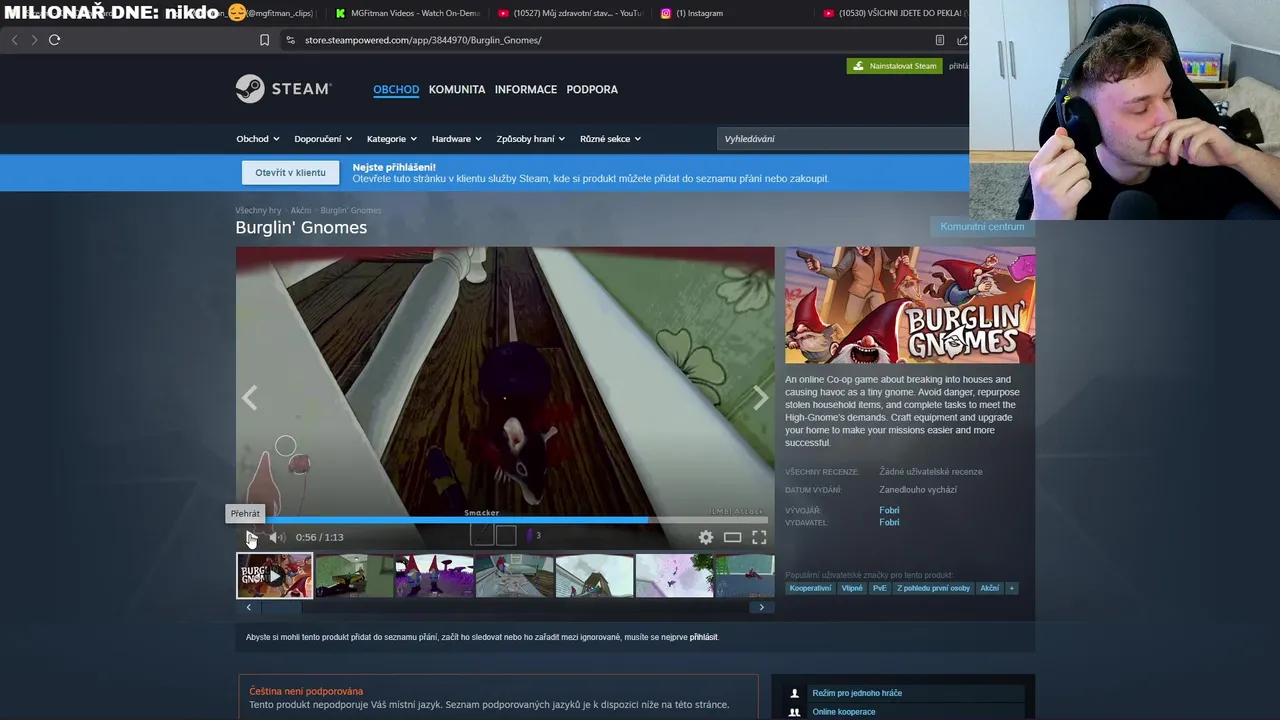
Task: Click the Steam logo in the header
Action: (283, 89)
